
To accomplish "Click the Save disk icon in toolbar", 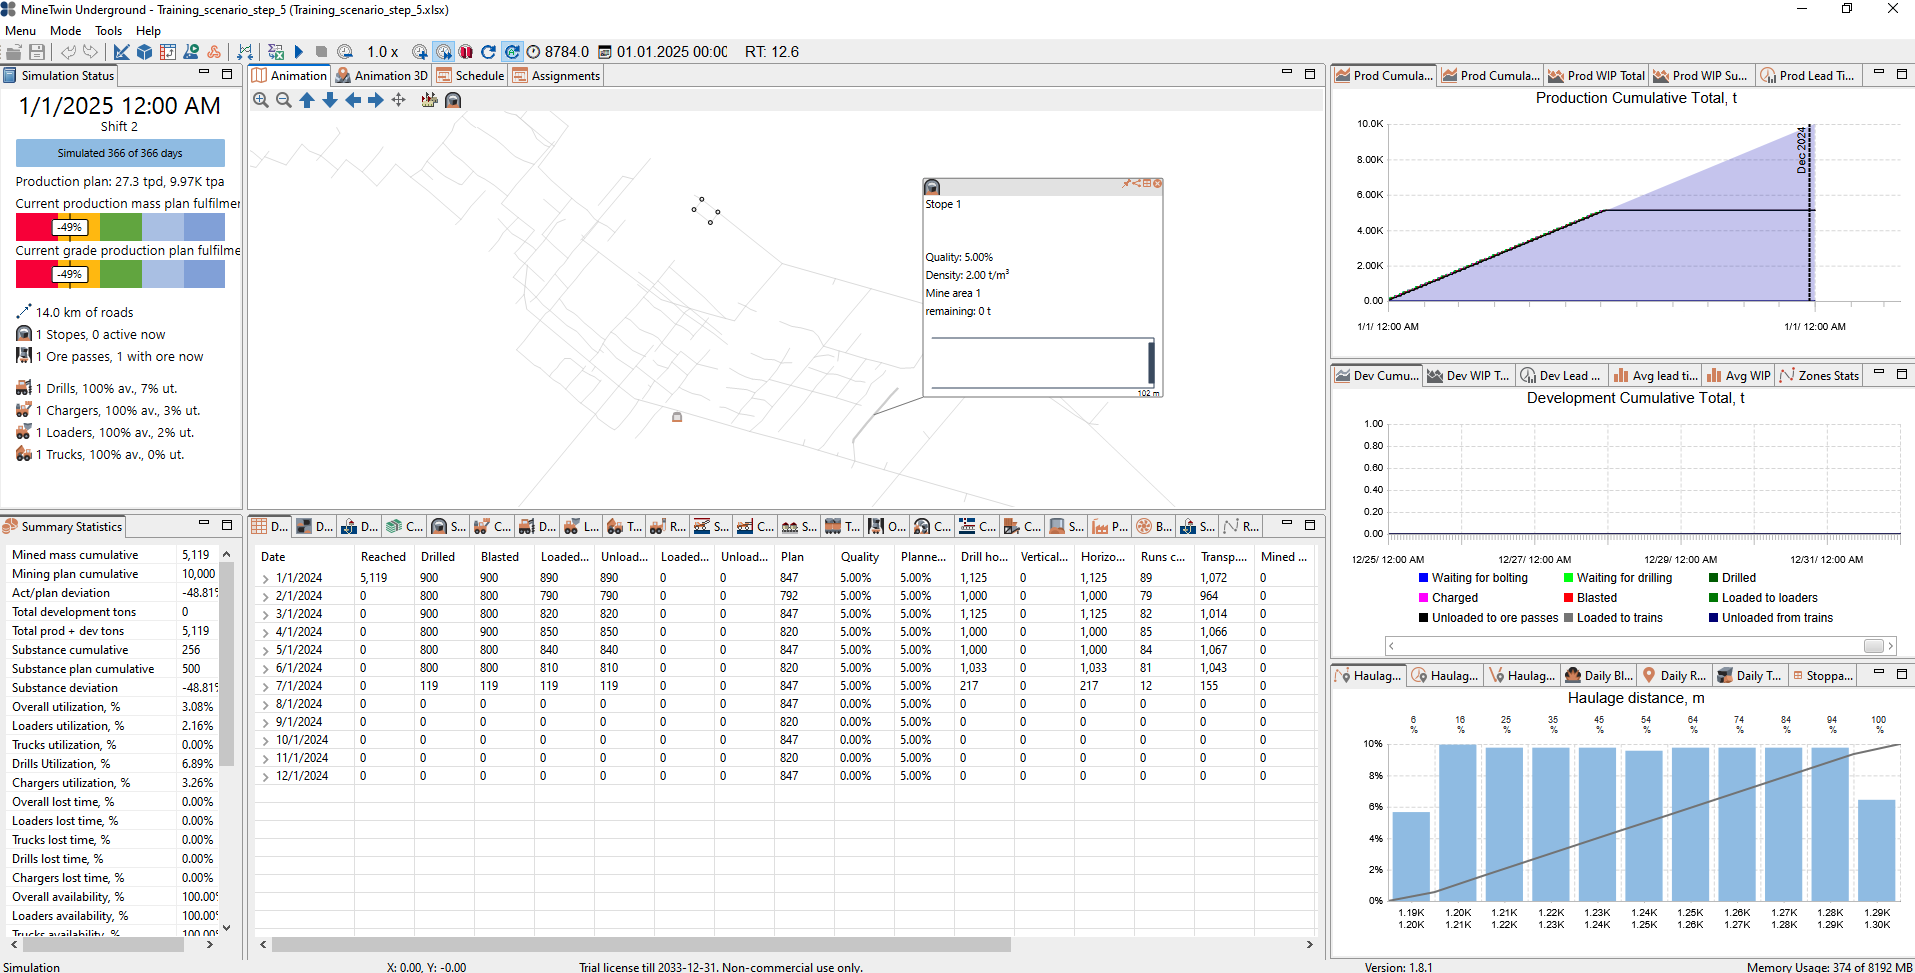I will (x=37, y=52).
